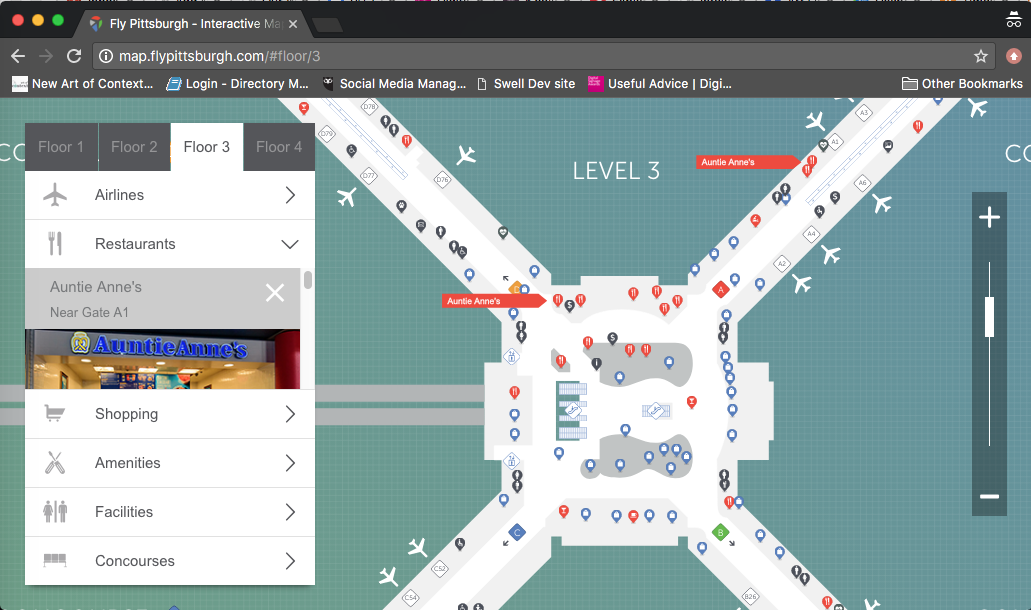Switch to the Floor 1 tab

click(61, 147)
